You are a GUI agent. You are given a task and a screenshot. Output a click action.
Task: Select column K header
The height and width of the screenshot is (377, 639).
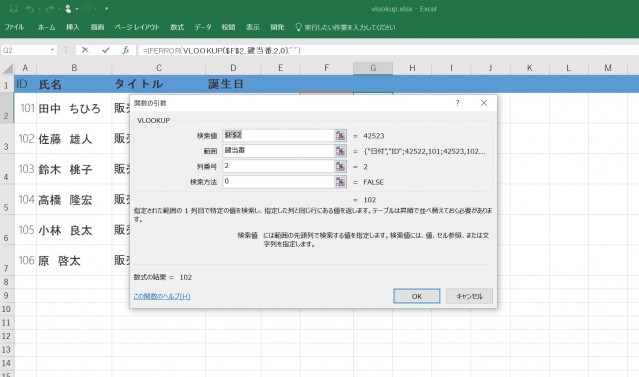click(529, 68)
